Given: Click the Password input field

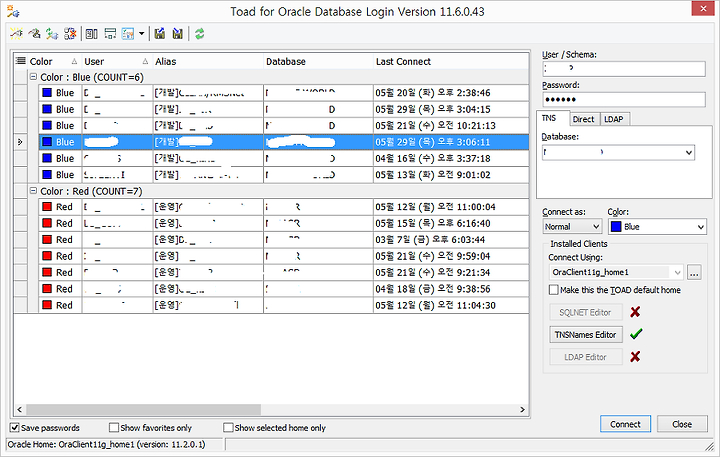Looking at the screenshot, I should point(624,99).
